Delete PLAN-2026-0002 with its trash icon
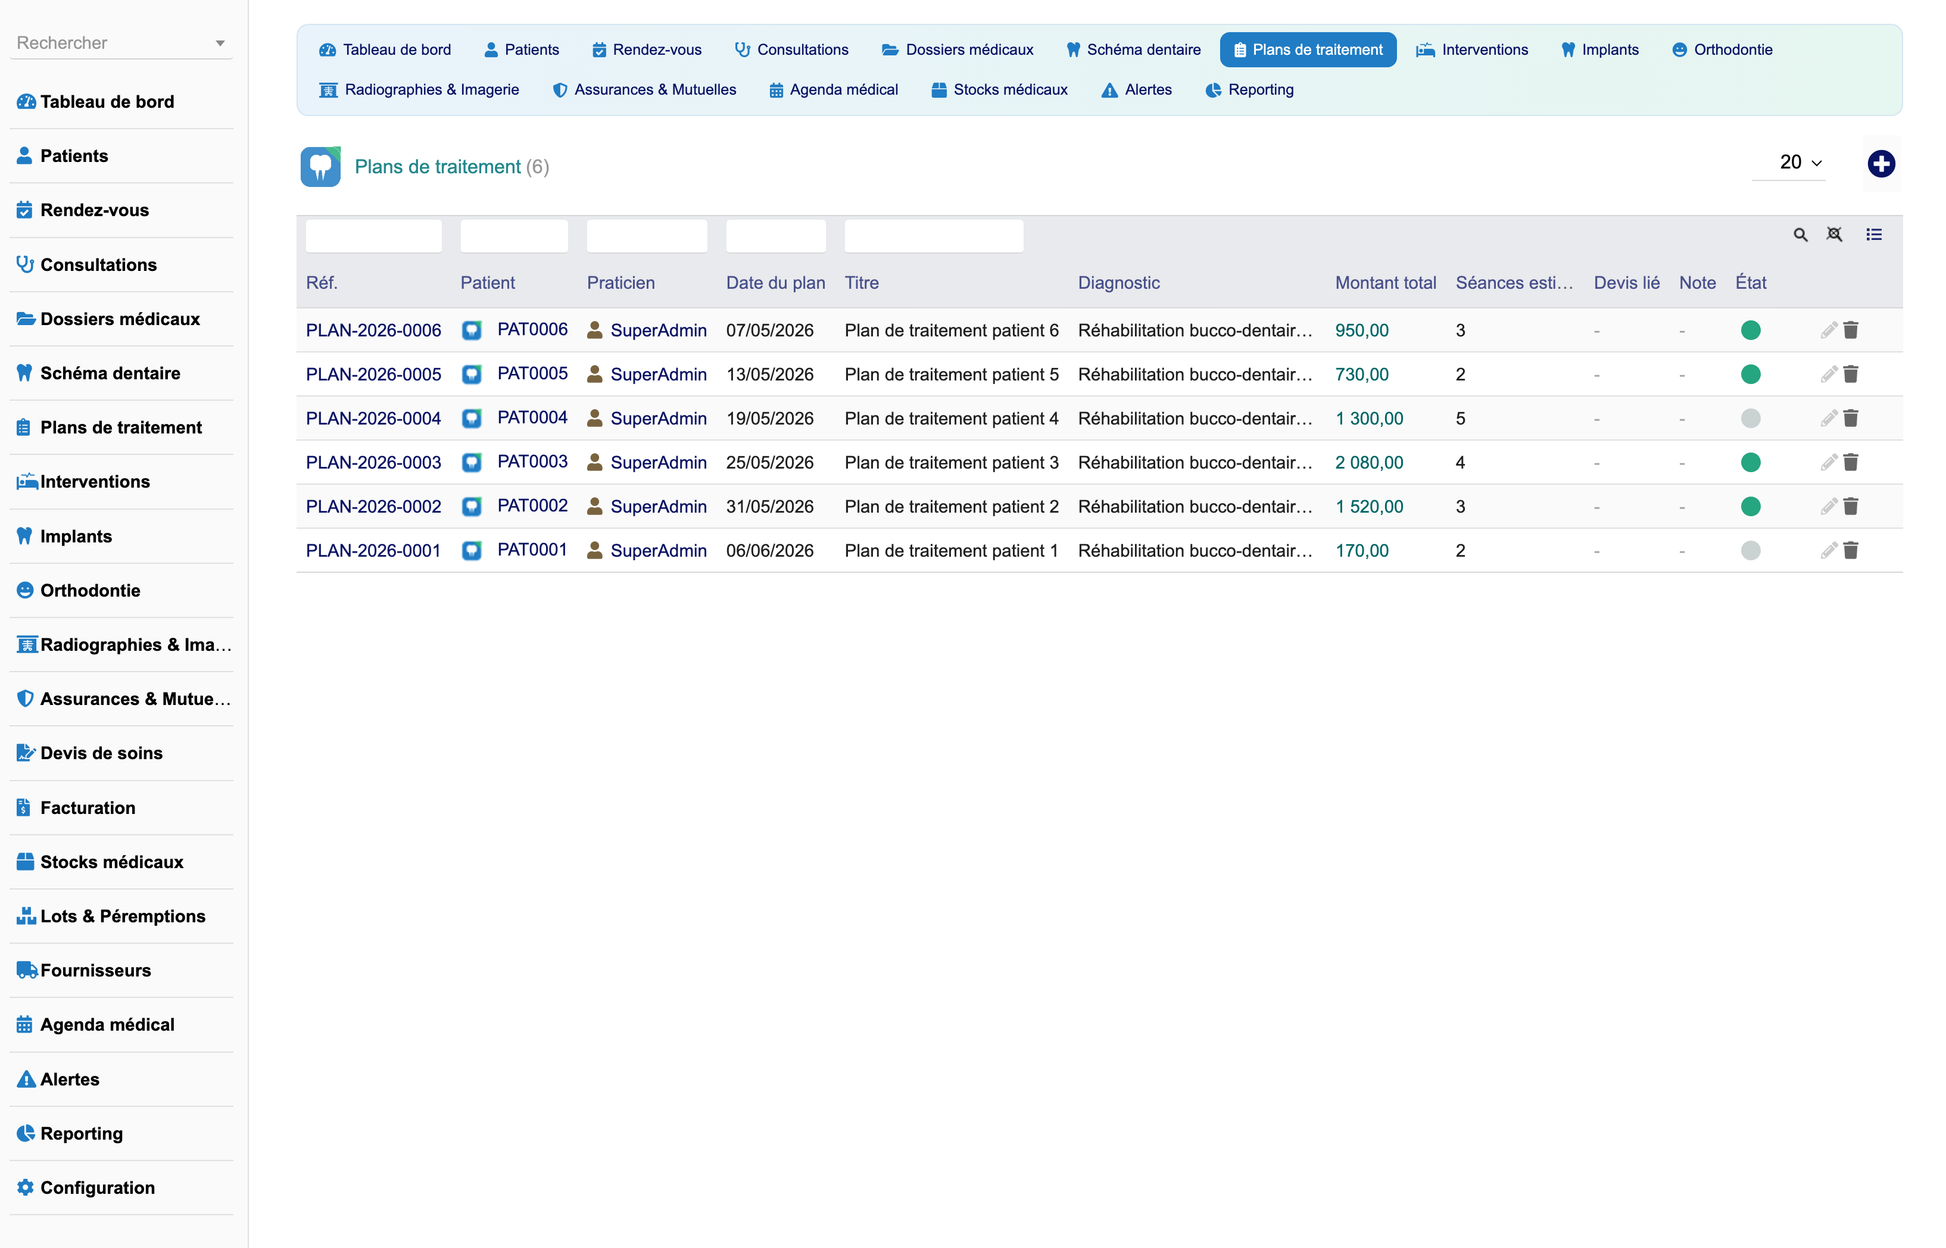 pyautogui.click(x=1851, y=506)
